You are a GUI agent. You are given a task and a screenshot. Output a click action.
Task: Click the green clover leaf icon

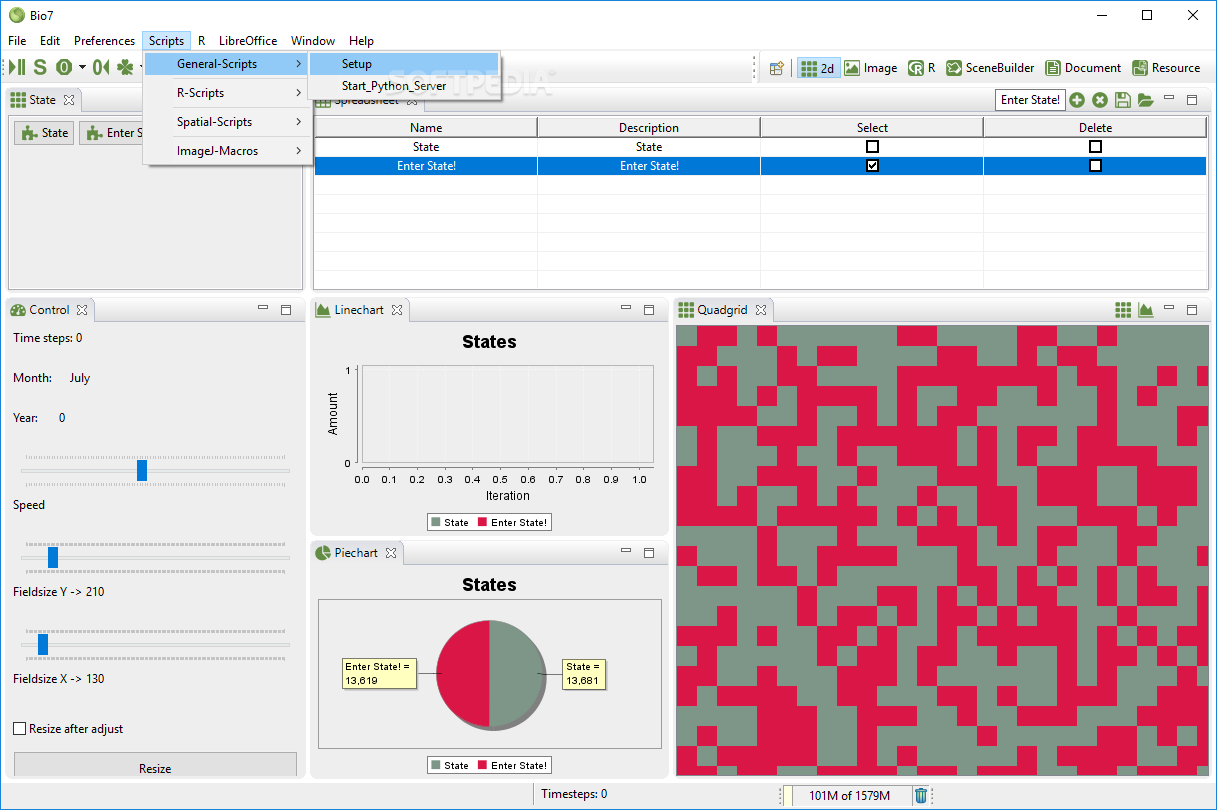[x=125, y=67]
